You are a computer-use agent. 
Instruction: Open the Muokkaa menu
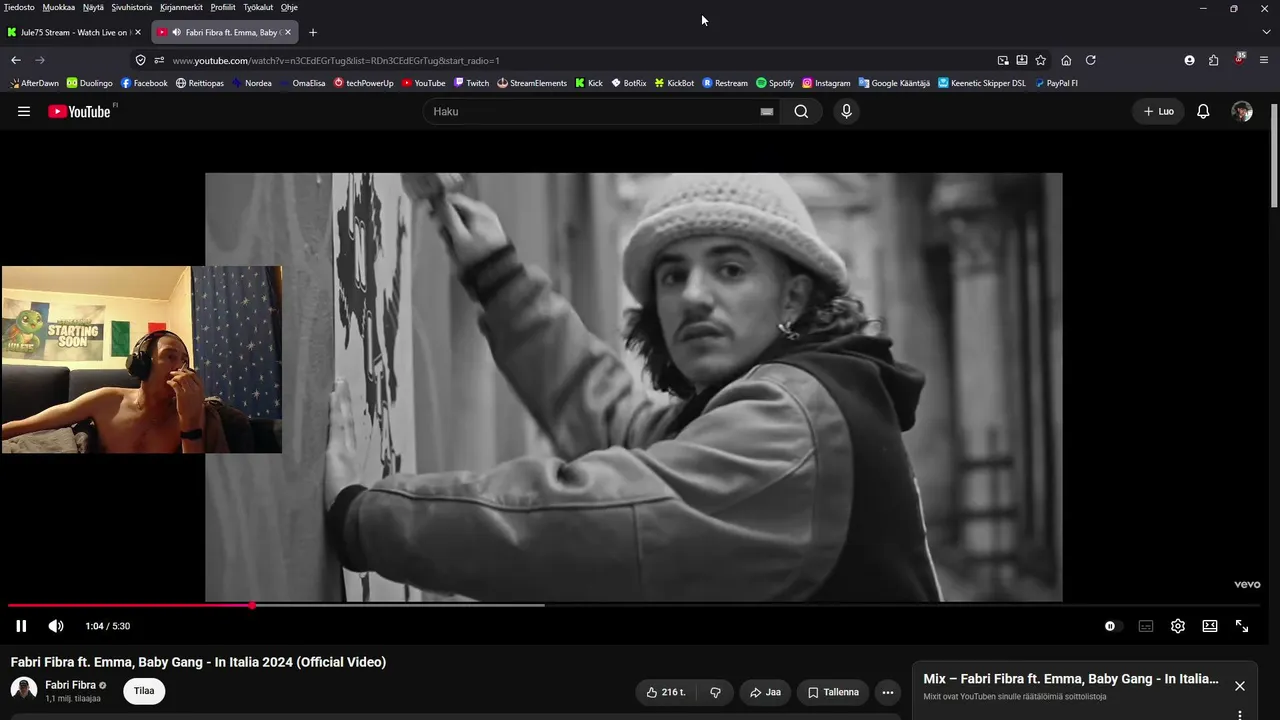[59, 7]
